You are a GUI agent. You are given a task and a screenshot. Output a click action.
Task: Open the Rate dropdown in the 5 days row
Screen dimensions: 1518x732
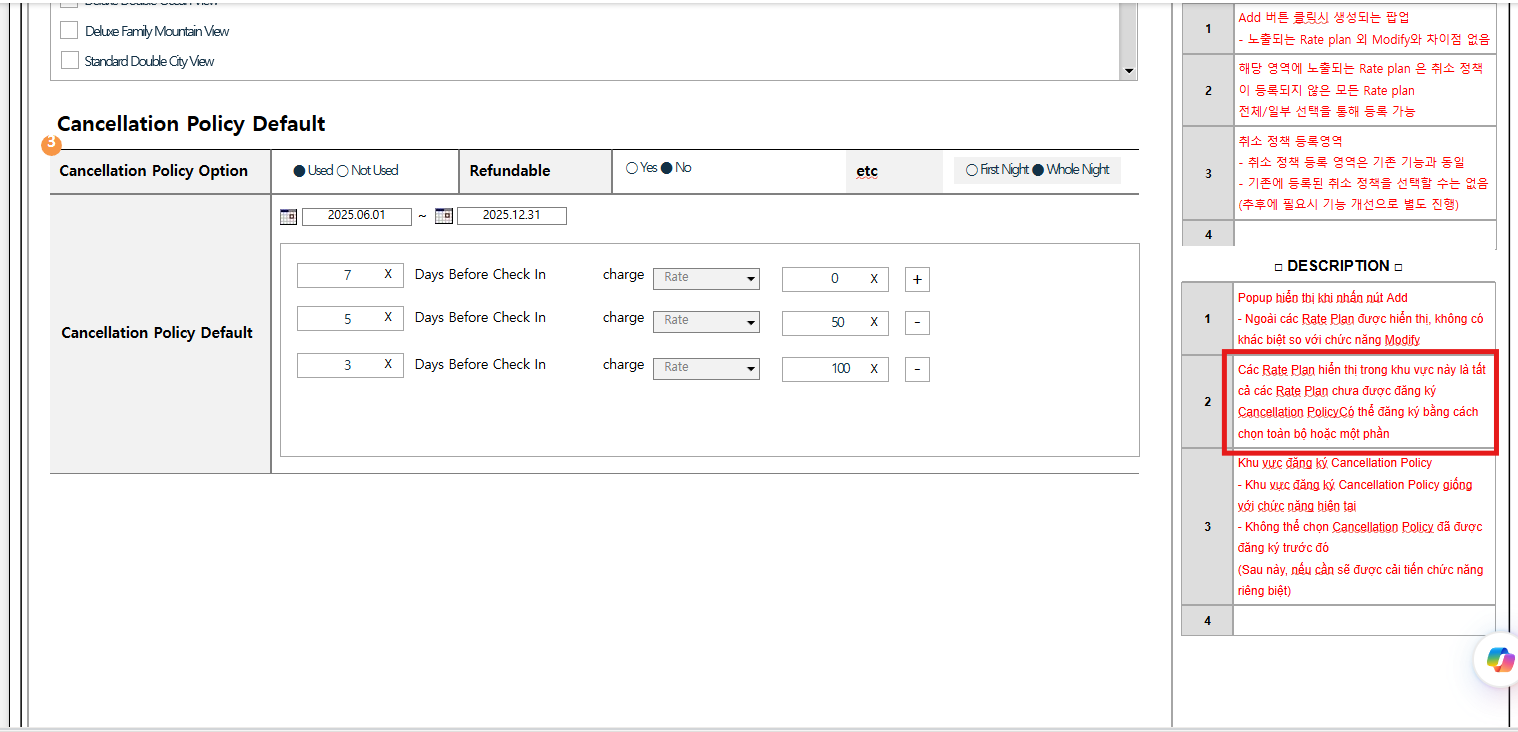coord(706,321)
